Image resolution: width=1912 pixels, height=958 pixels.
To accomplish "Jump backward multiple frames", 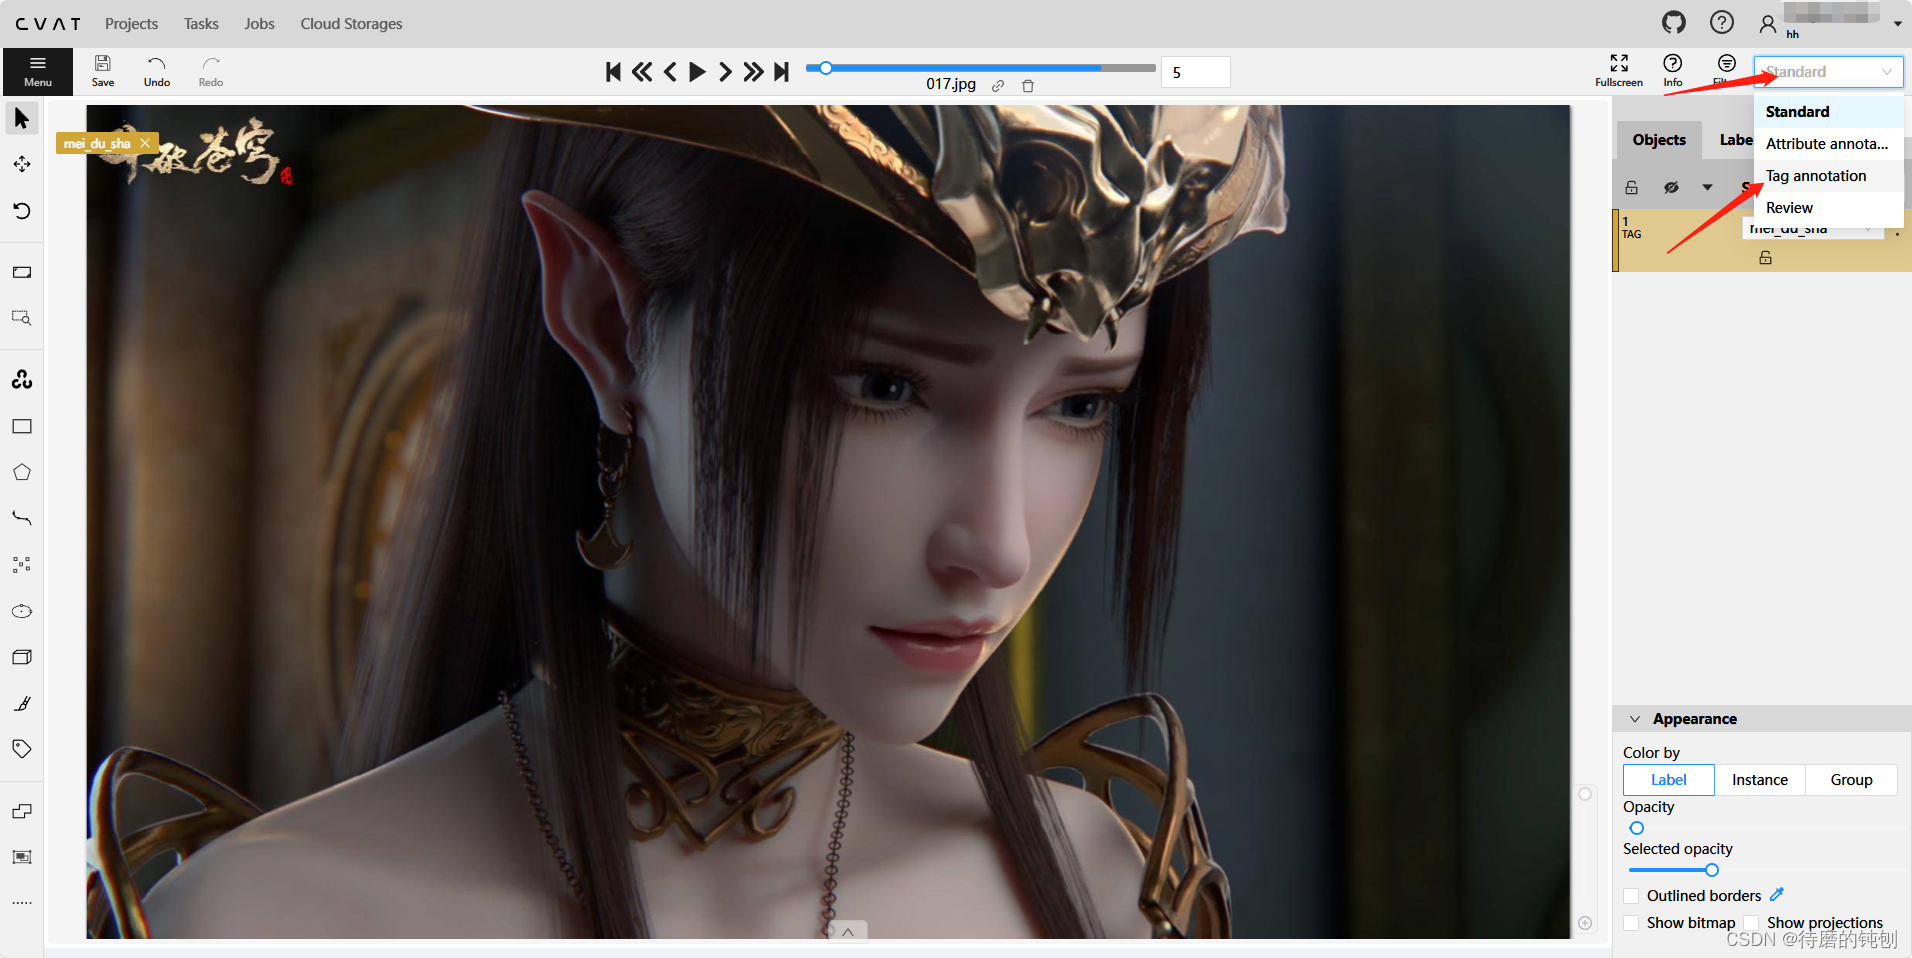I will click(x=642, y=72).
